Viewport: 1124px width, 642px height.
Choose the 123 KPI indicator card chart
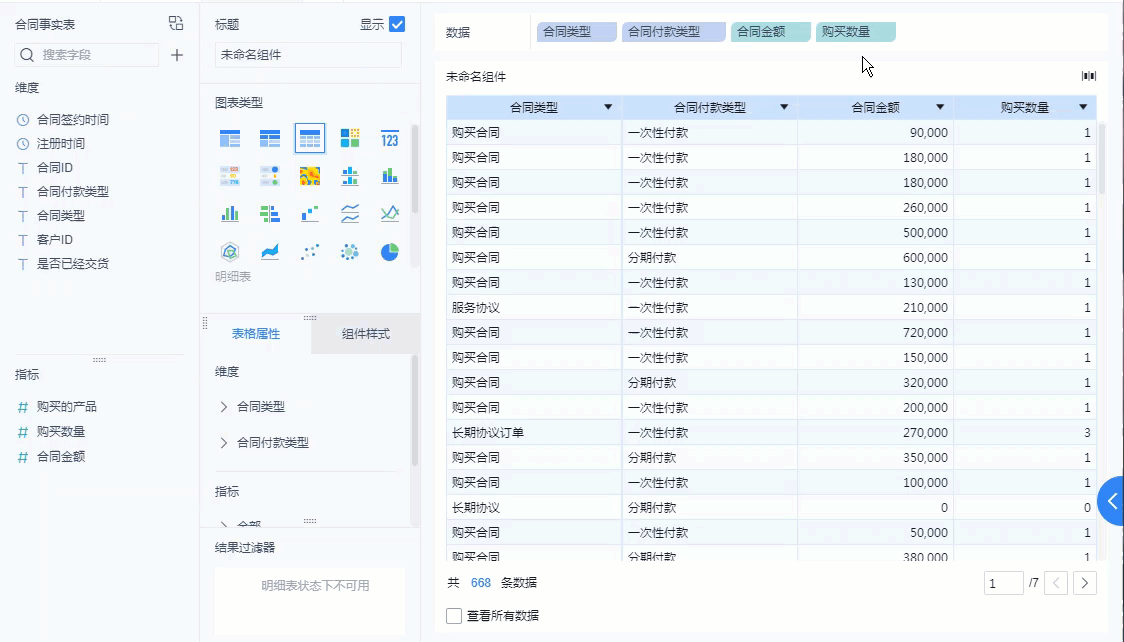389,138
